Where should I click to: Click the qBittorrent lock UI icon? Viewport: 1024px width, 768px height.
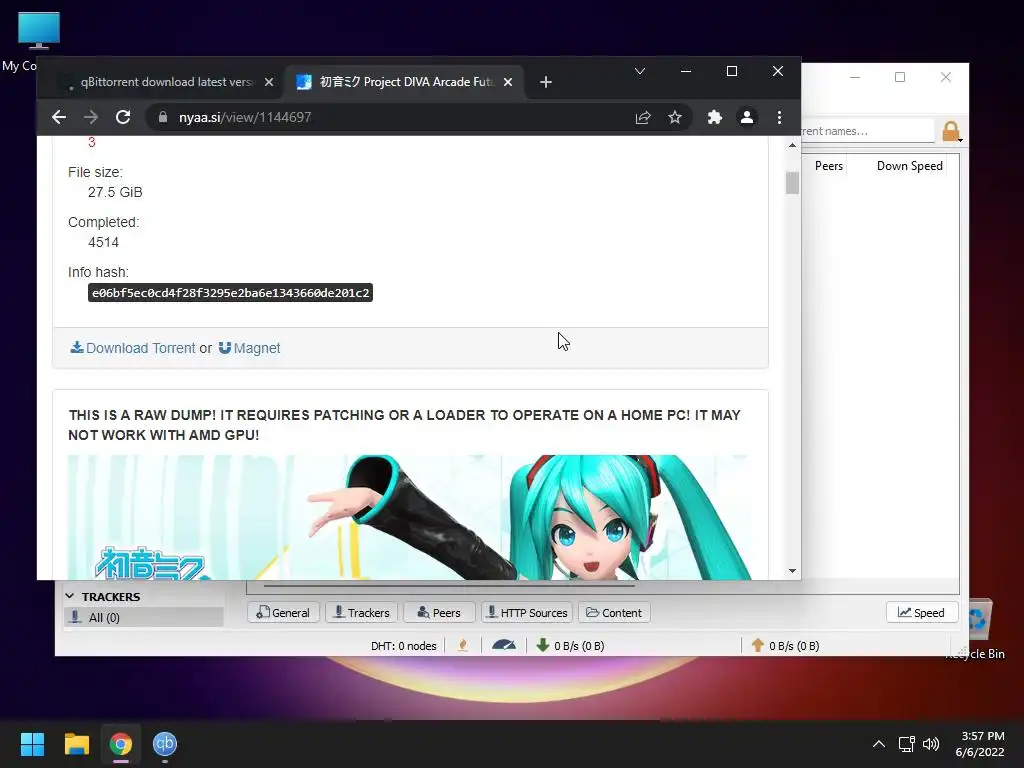tap(951, 131)
